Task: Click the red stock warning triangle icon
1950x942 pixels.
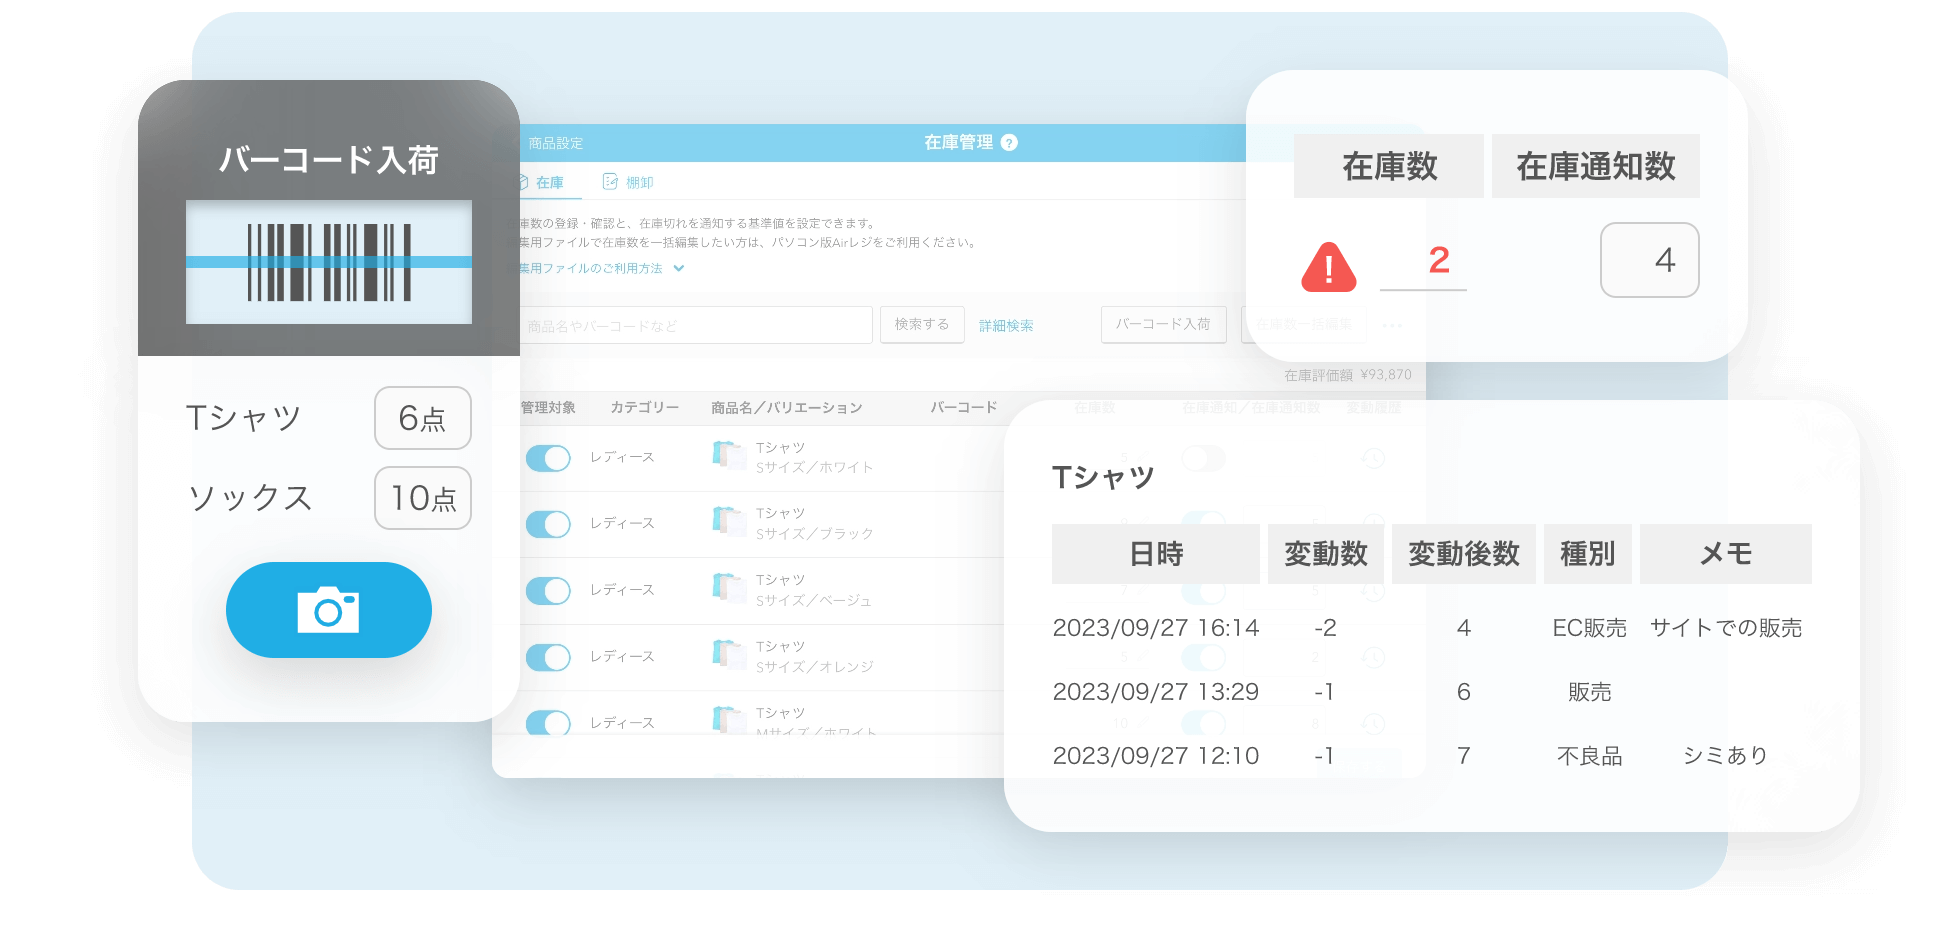Action: point(1328,267)
